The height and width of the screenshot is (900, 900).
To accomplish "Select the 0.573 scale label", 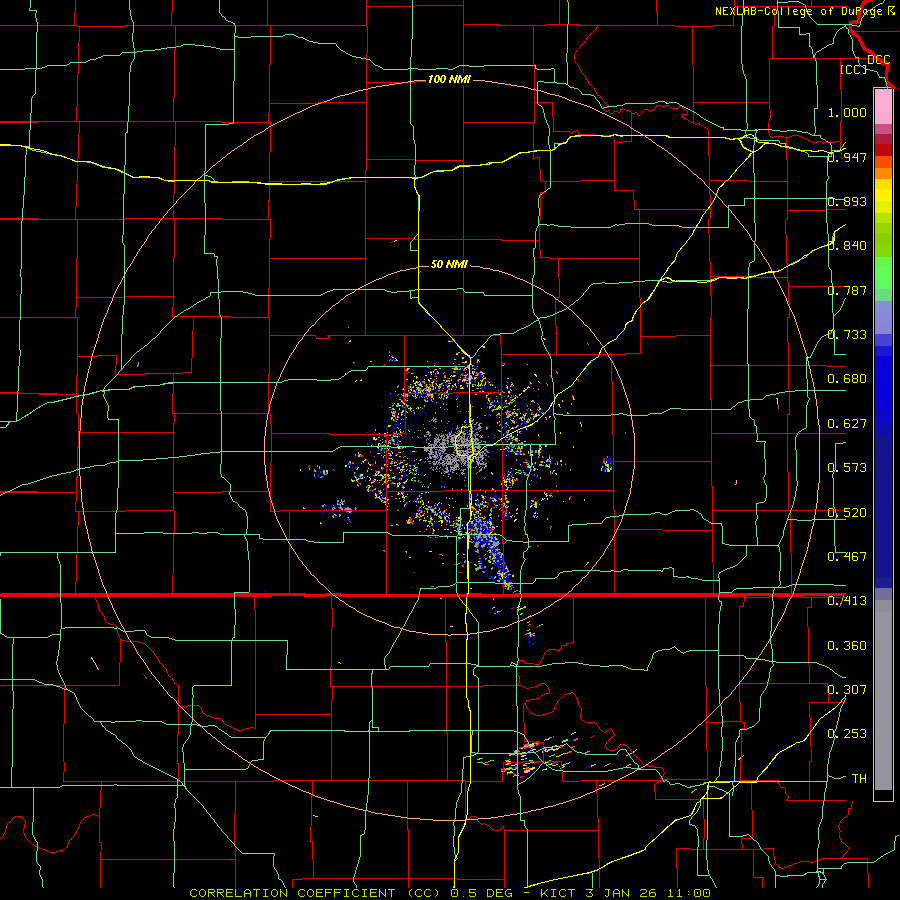I will click(847, 468).
